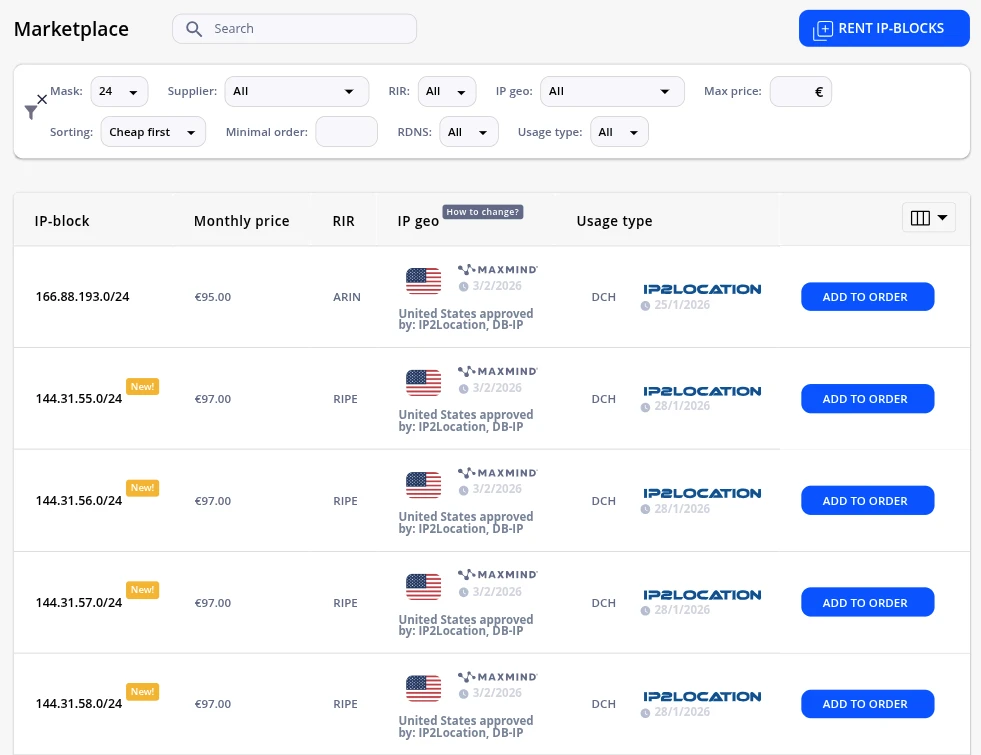Add 166.88.193.0/24 to order
The image size is (981, 755).
(866, 297)
